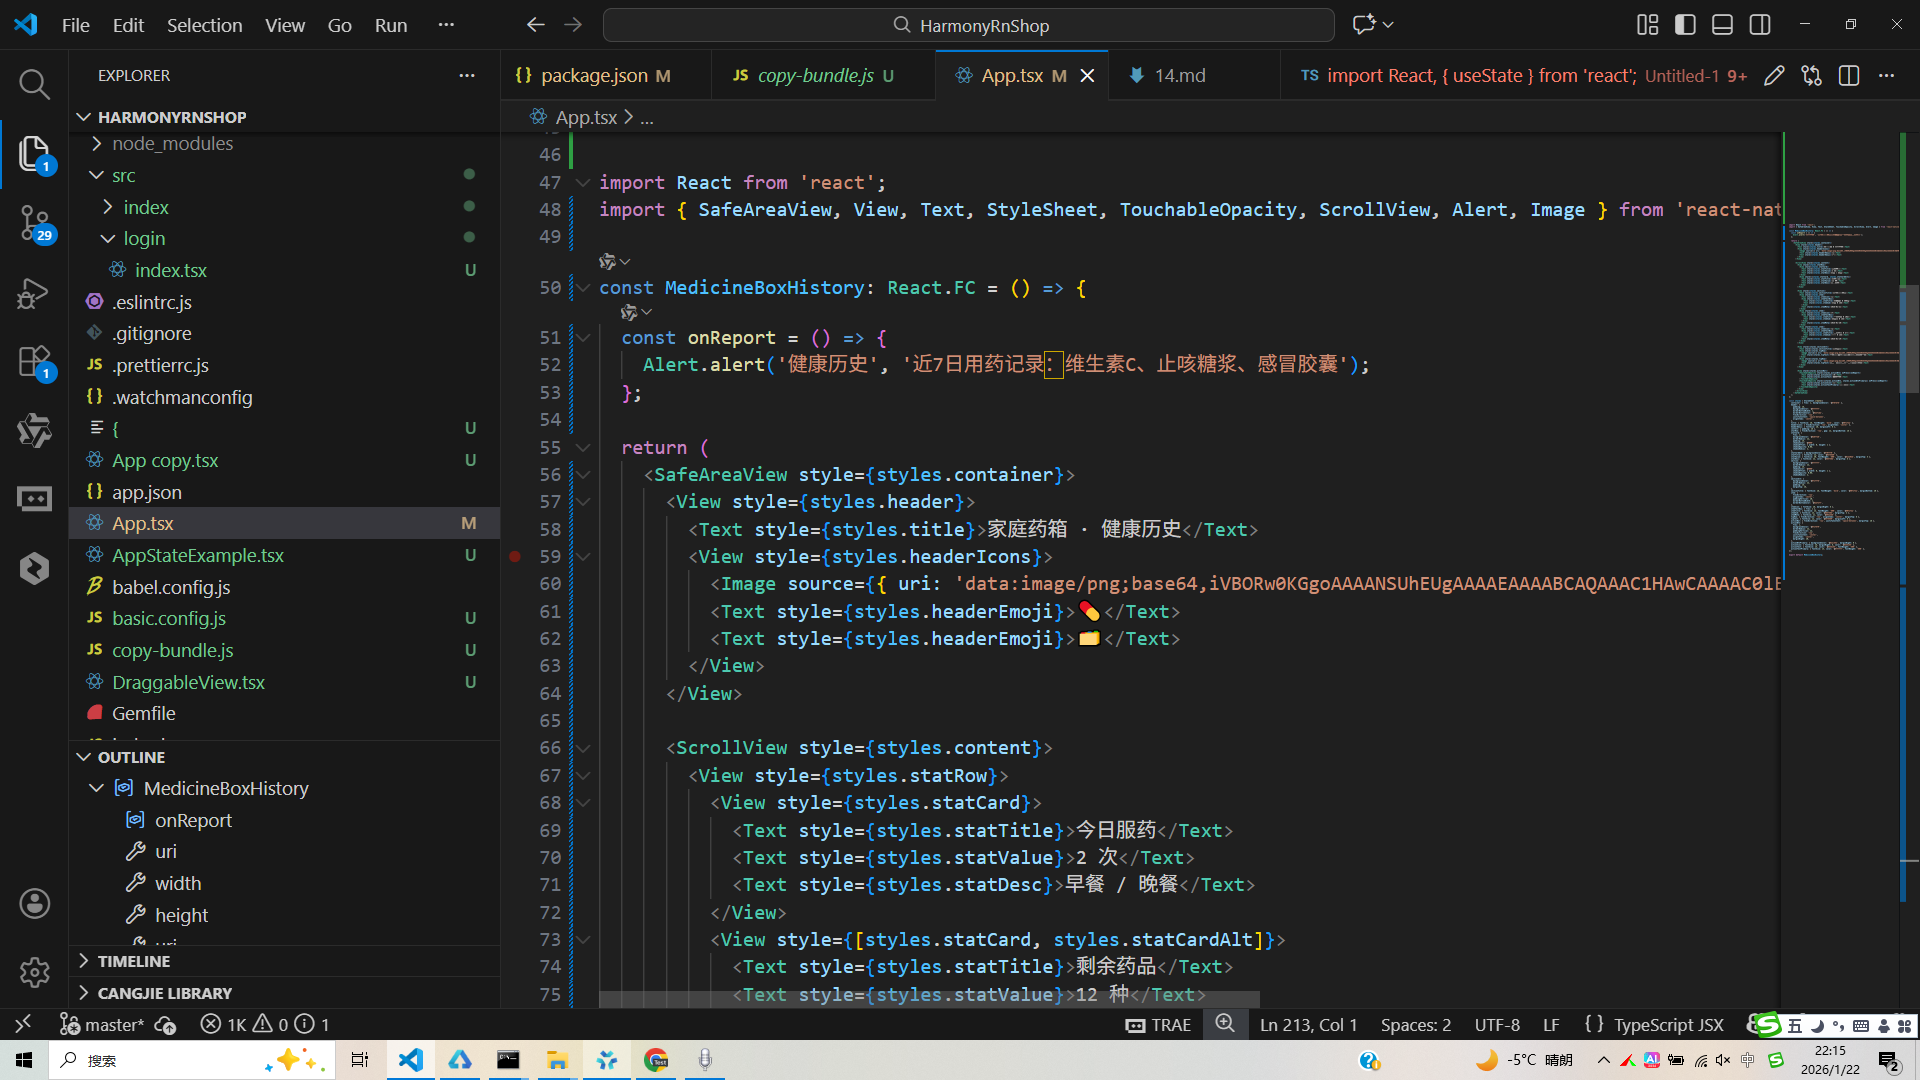Screen dimensions: 1920x1080
Task: Click Spaces: 2 indentation setting
Action: (x=1416, y=1024)
